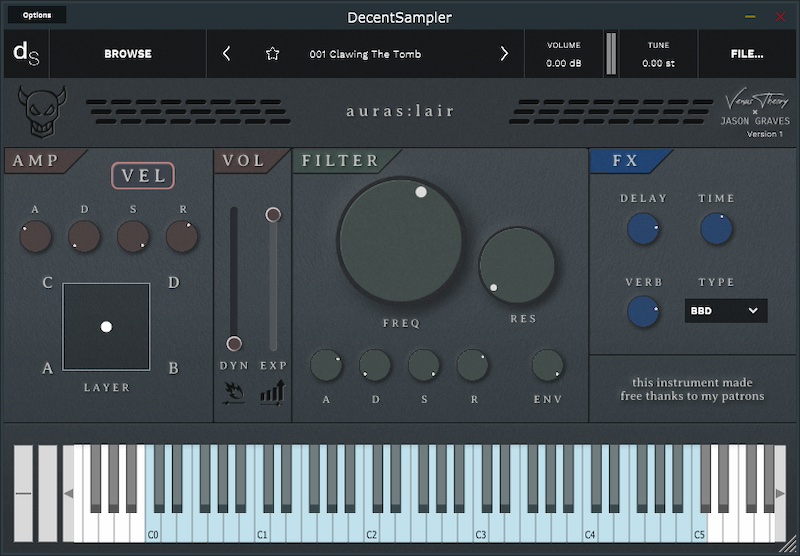Click the LAYER XY pad dot

pyautogui.click(x=106, y=327)
